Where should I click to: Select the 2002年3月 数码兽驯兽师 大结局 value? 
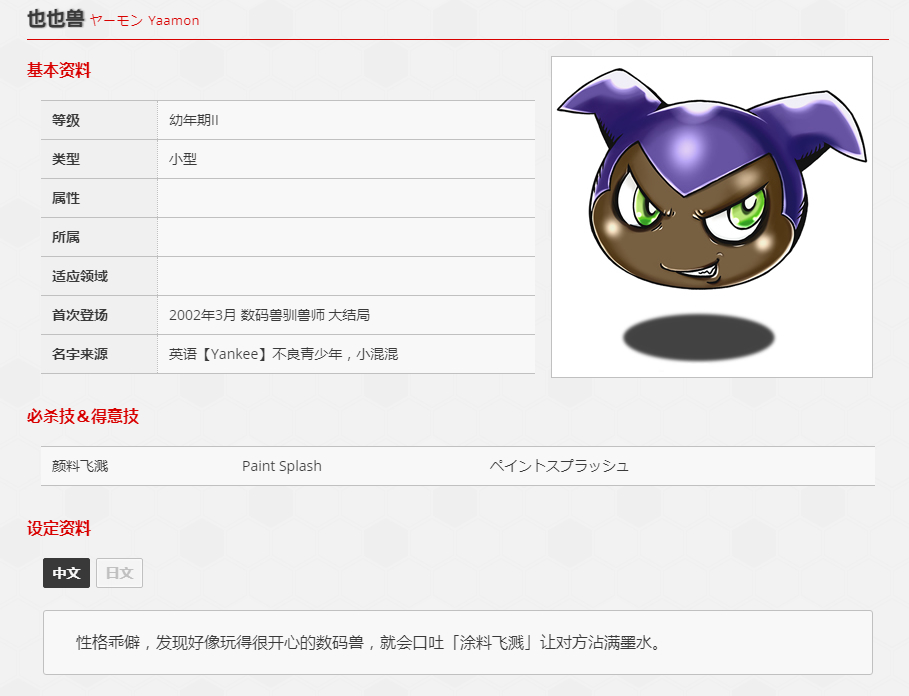tap(270, 315)
